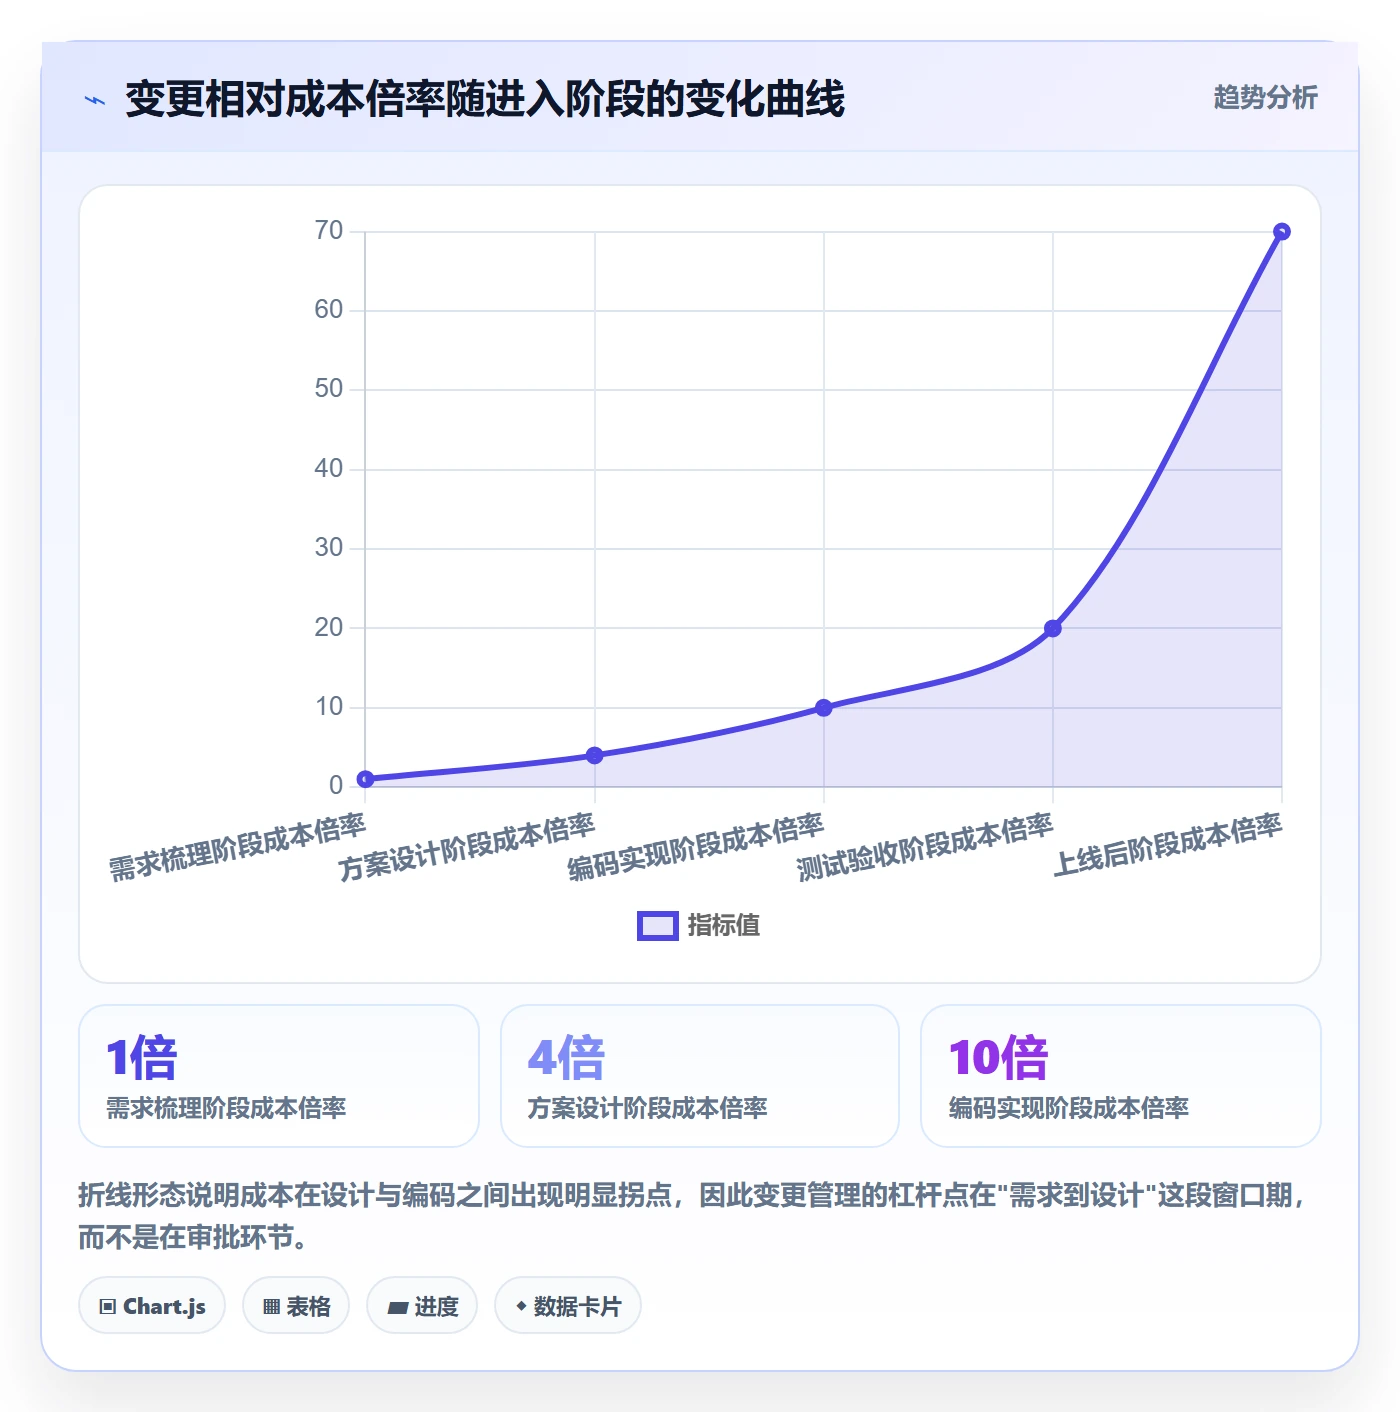Click the 数据卡片 tag
The height and width of the screenshot is (1412, 1400).
coord(568,1306)
